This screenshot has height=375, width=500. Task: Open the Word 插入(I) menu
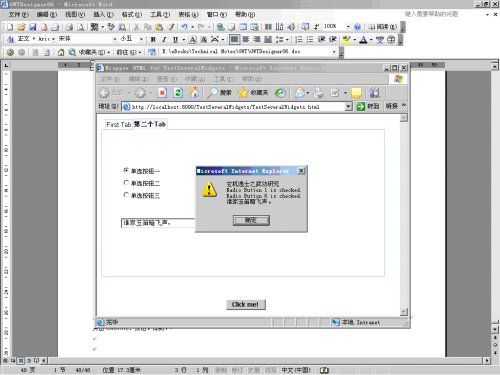[x=103, y=15]
